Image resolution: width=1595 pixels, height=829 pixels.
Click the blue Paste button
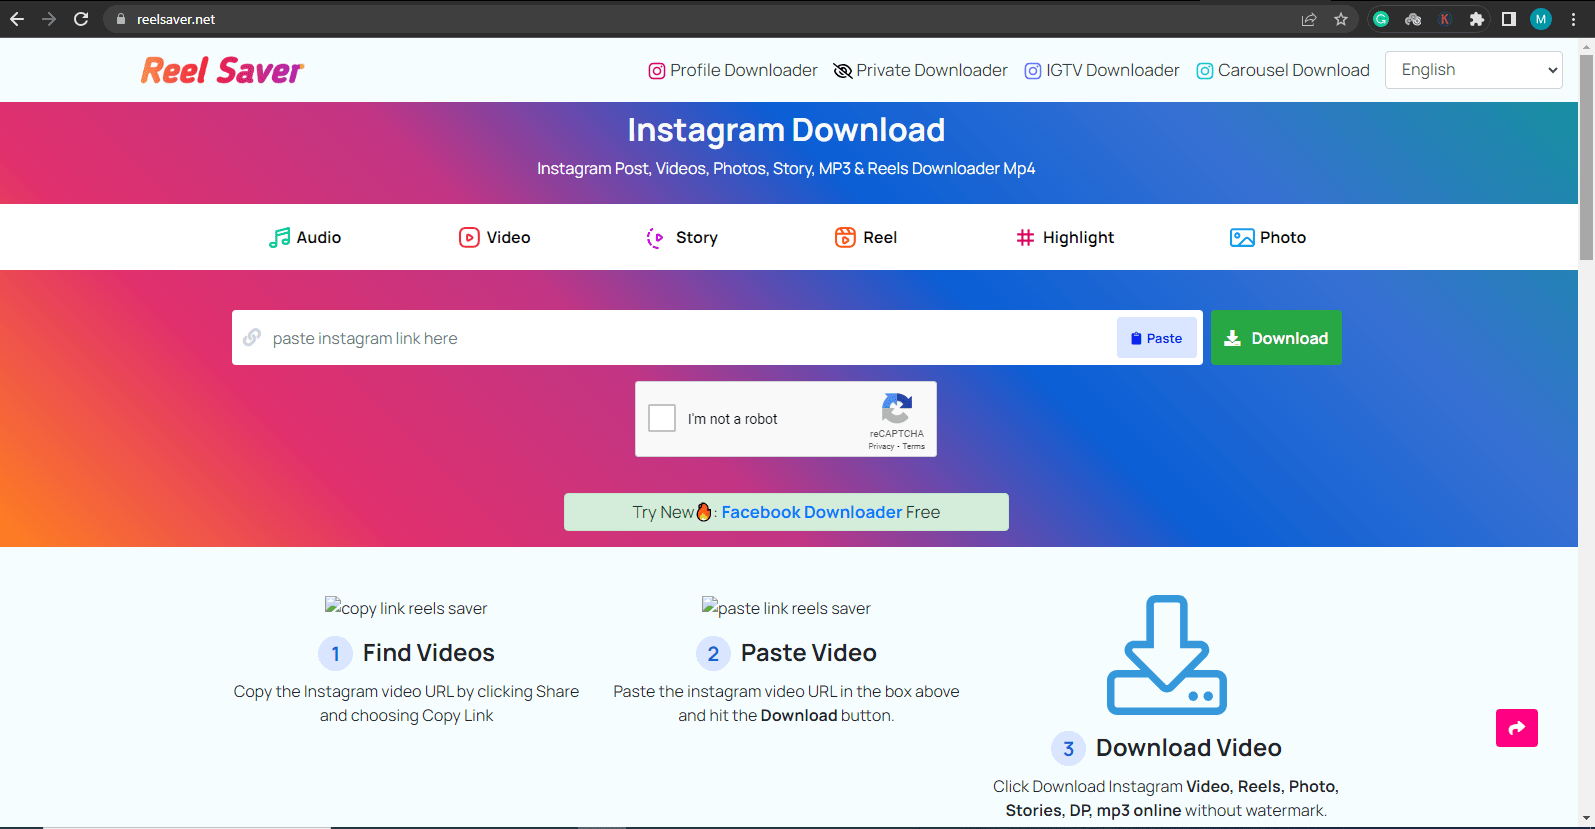(x=1156, y=338)
